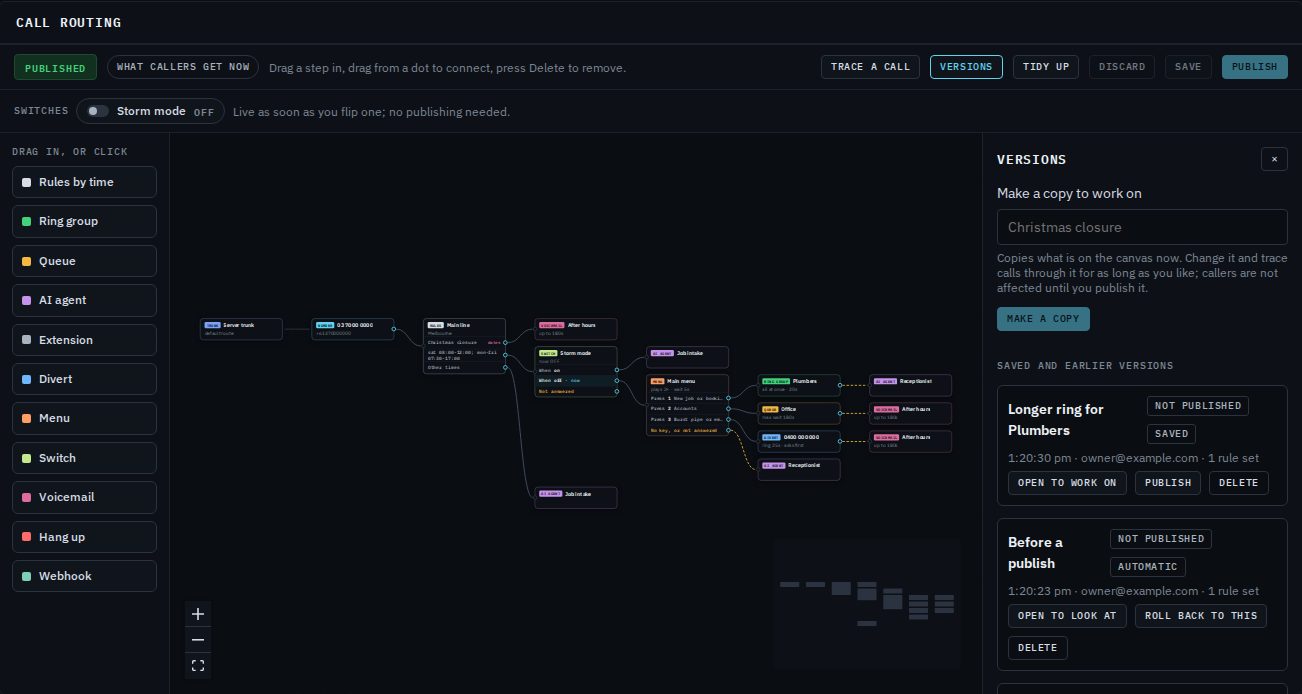Add an Extension step
Image resolution: width=1302 pixels, height=694 pixels.
[x=84, y=340]
